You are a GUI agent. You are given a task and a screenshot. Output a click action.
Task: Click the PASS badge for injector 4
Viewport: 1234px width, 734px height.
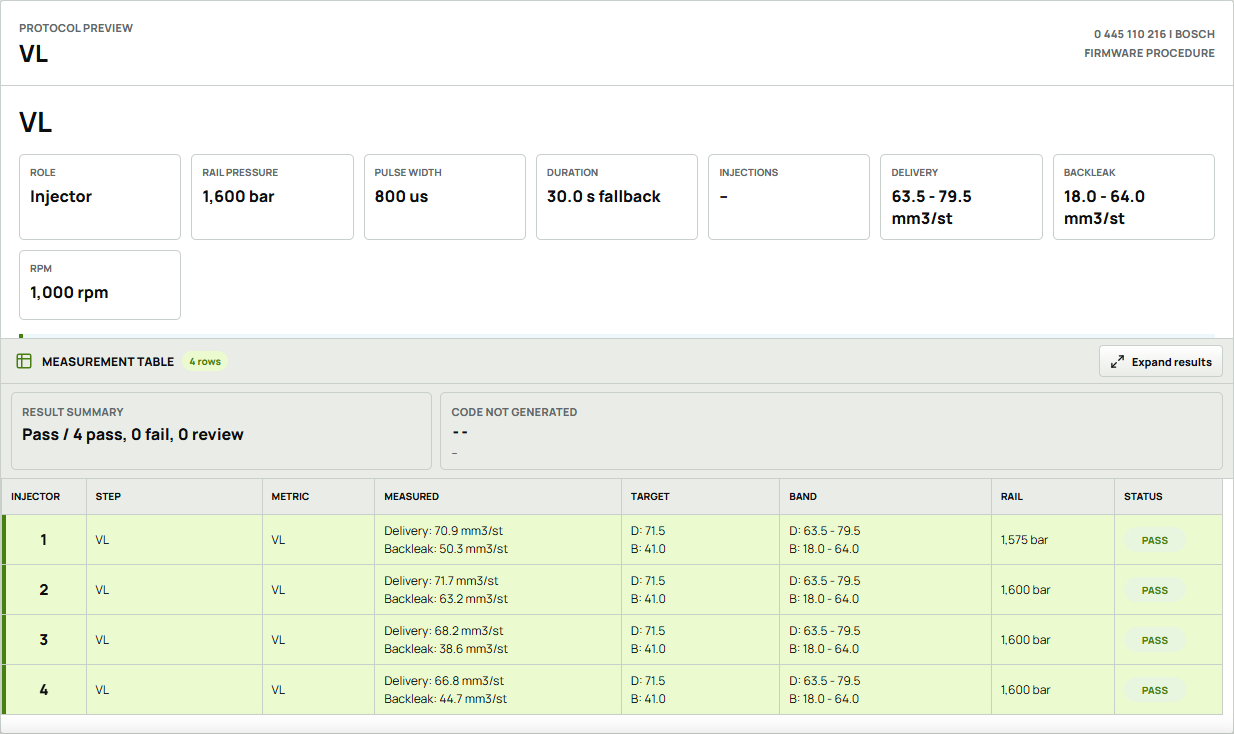(1155, 690)
